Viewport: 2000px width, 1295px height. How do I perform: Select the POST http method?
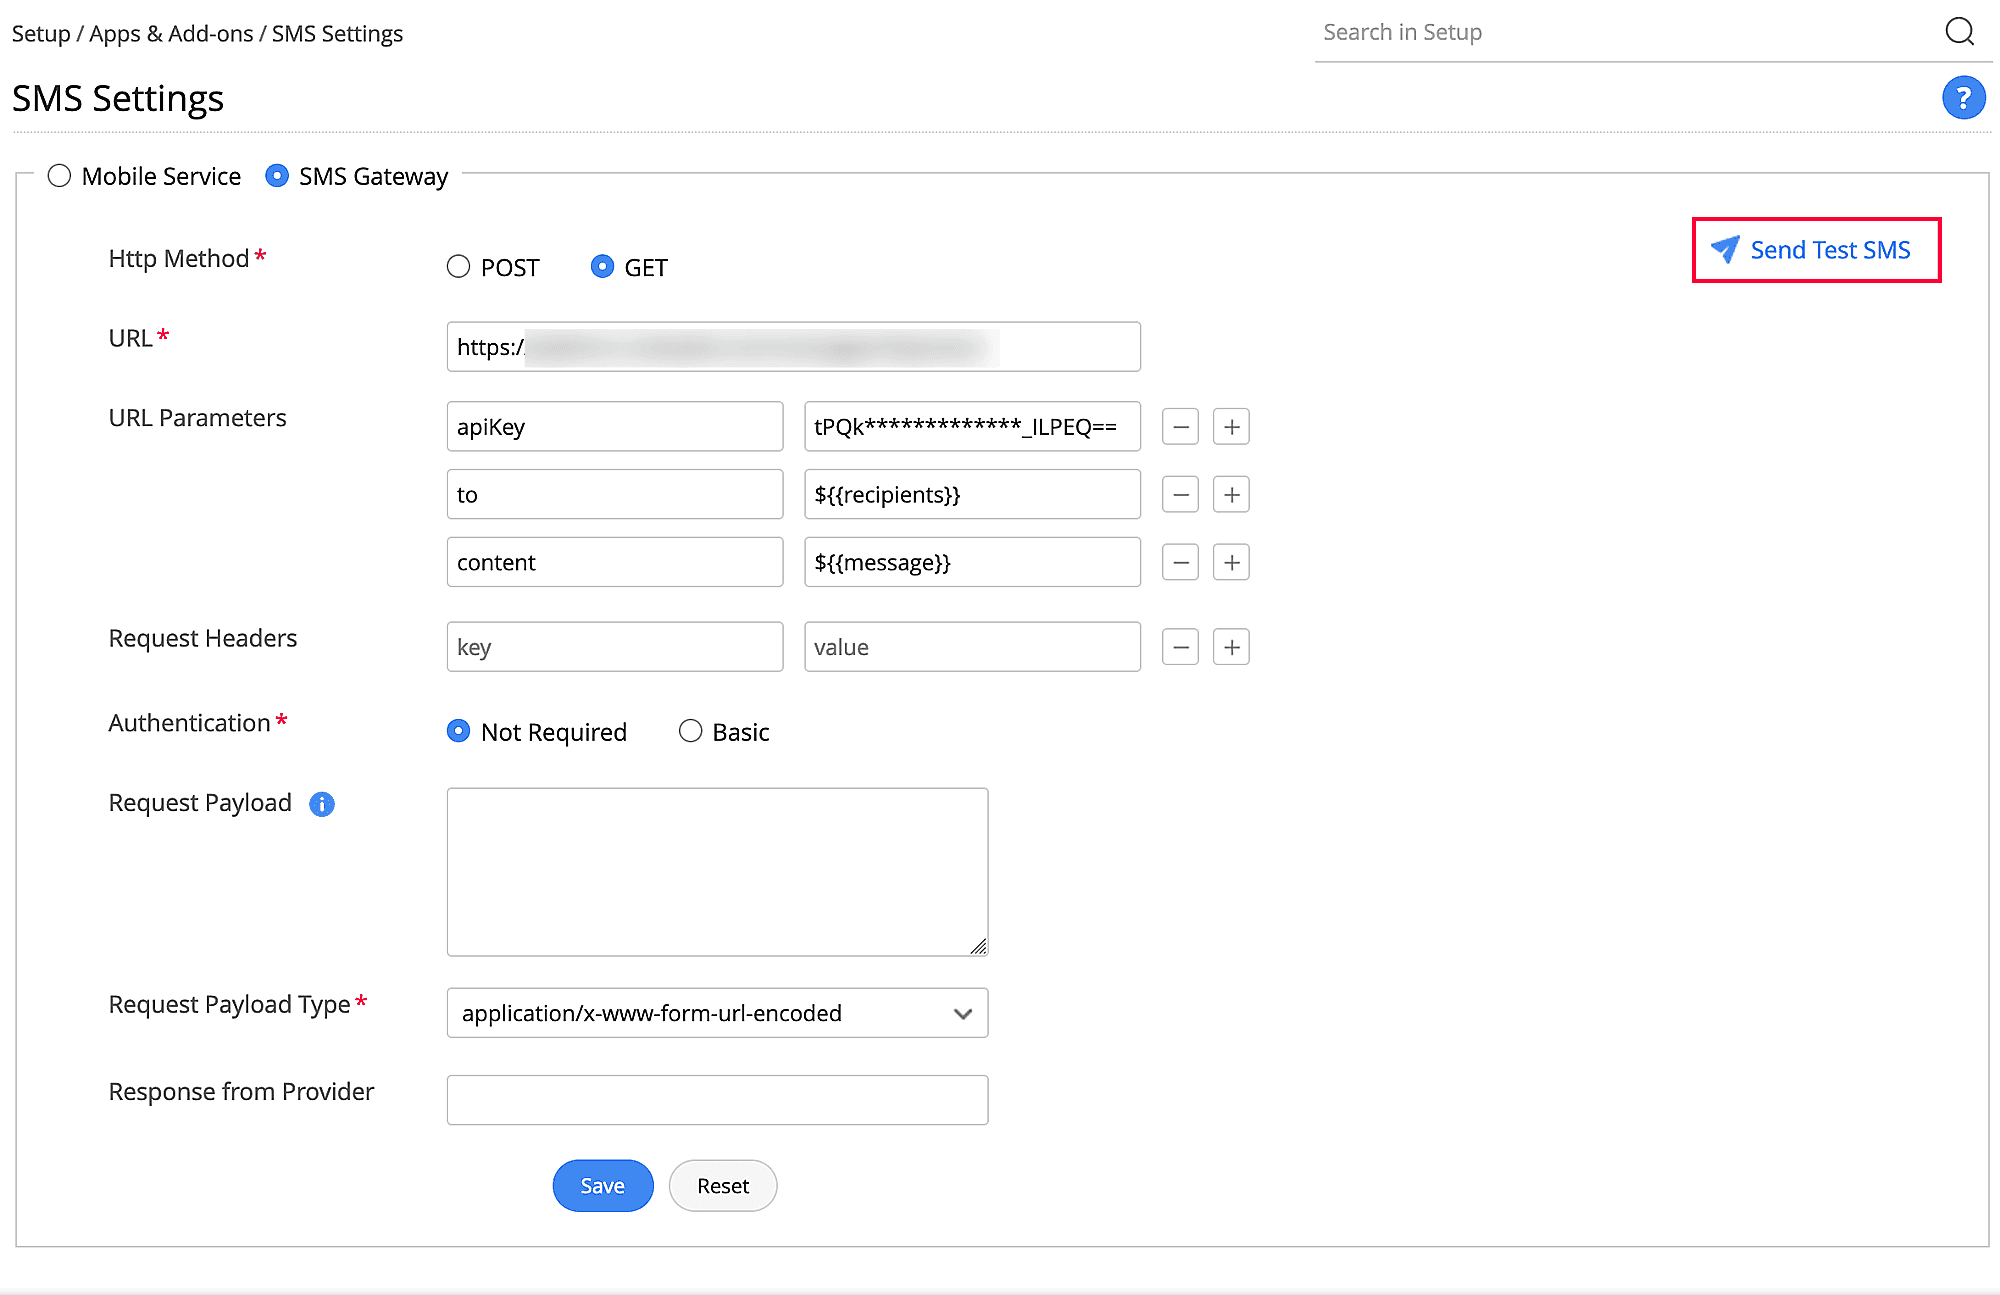pos(458,267)
